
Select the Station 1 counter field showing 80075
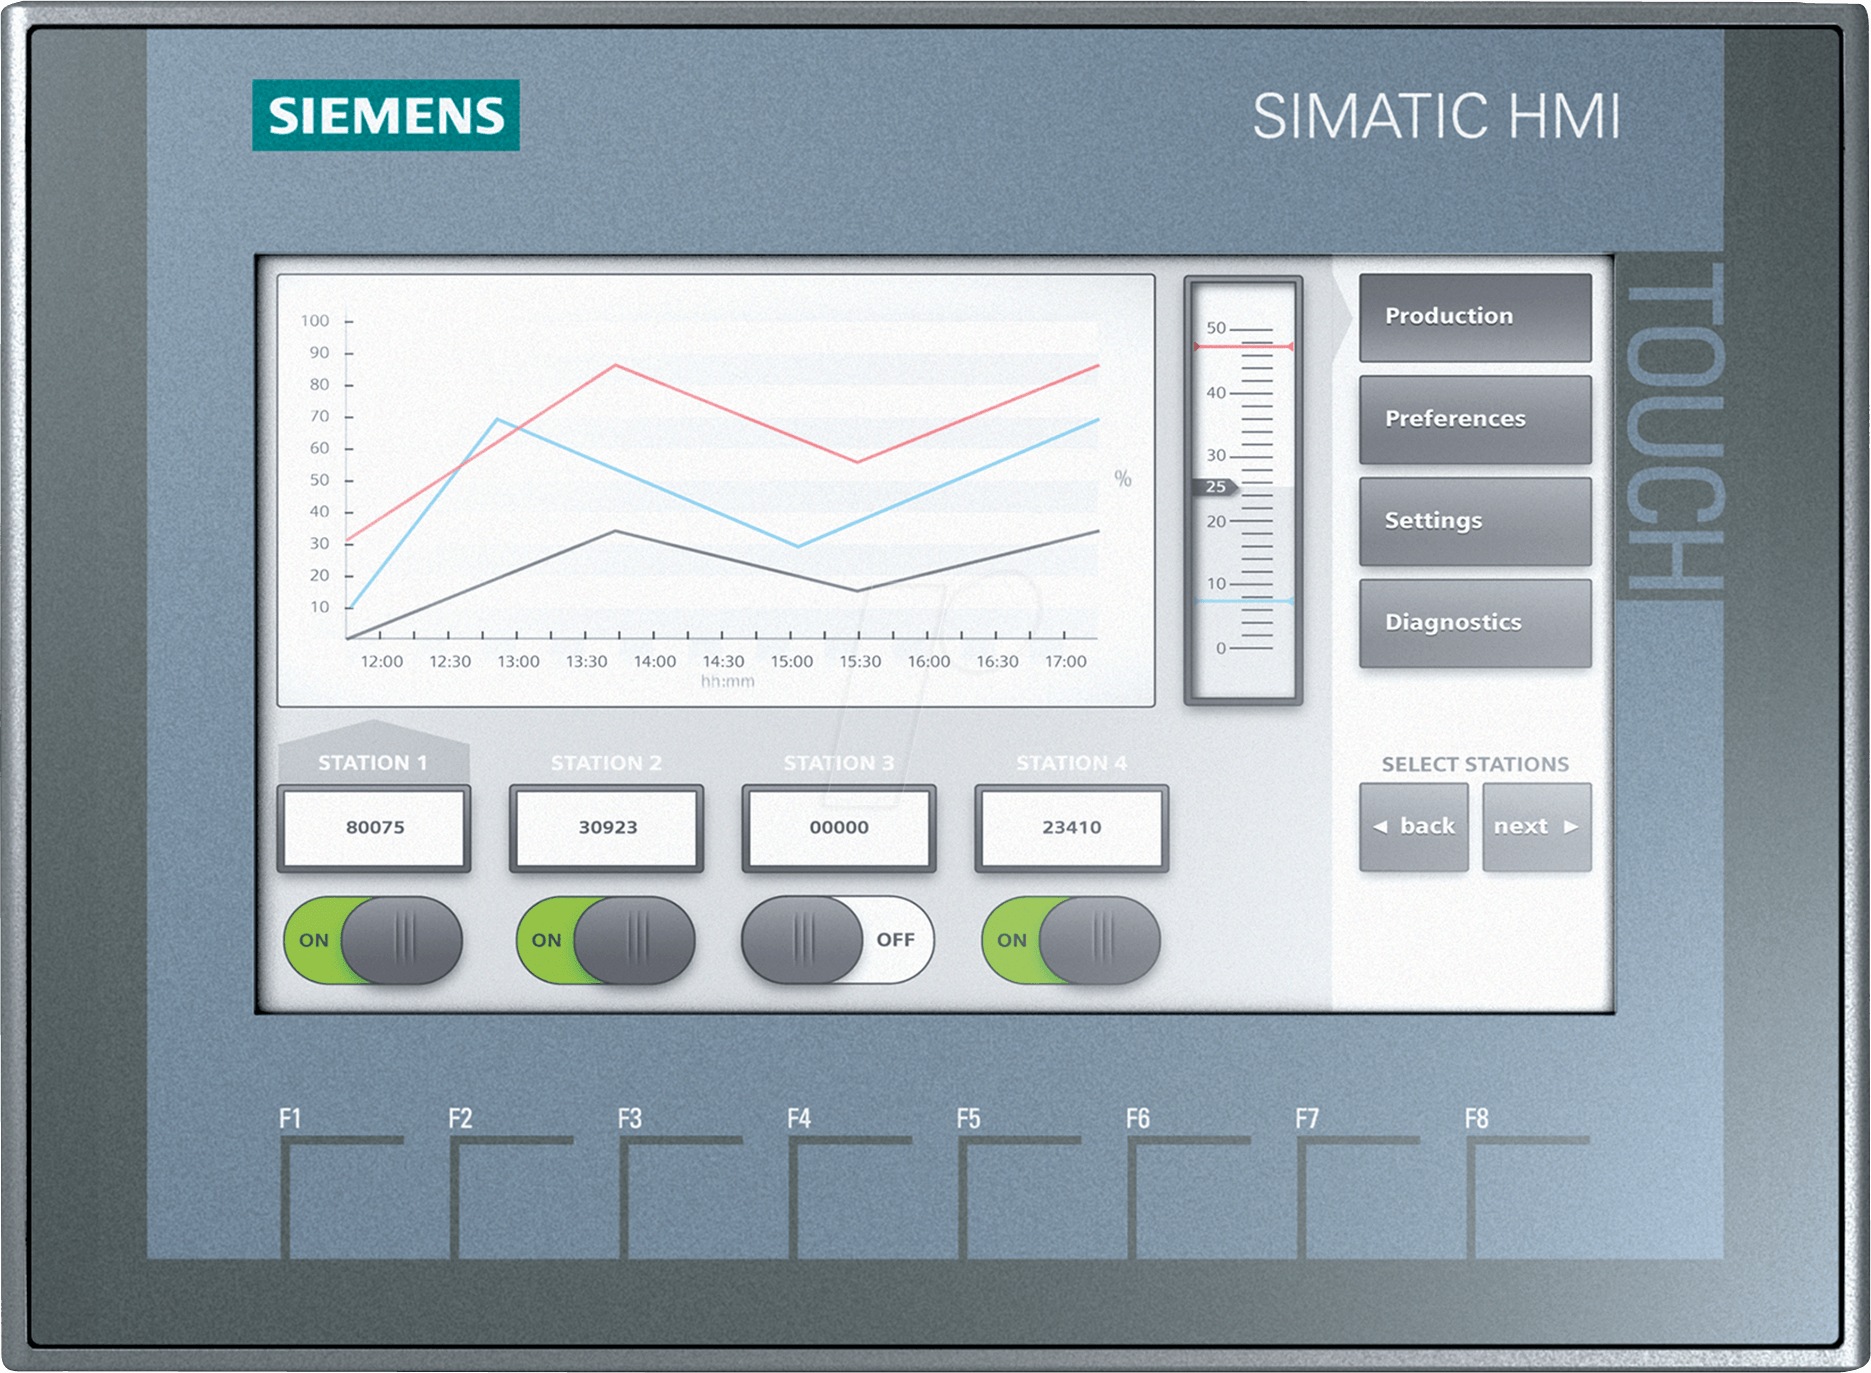point(374,827)
